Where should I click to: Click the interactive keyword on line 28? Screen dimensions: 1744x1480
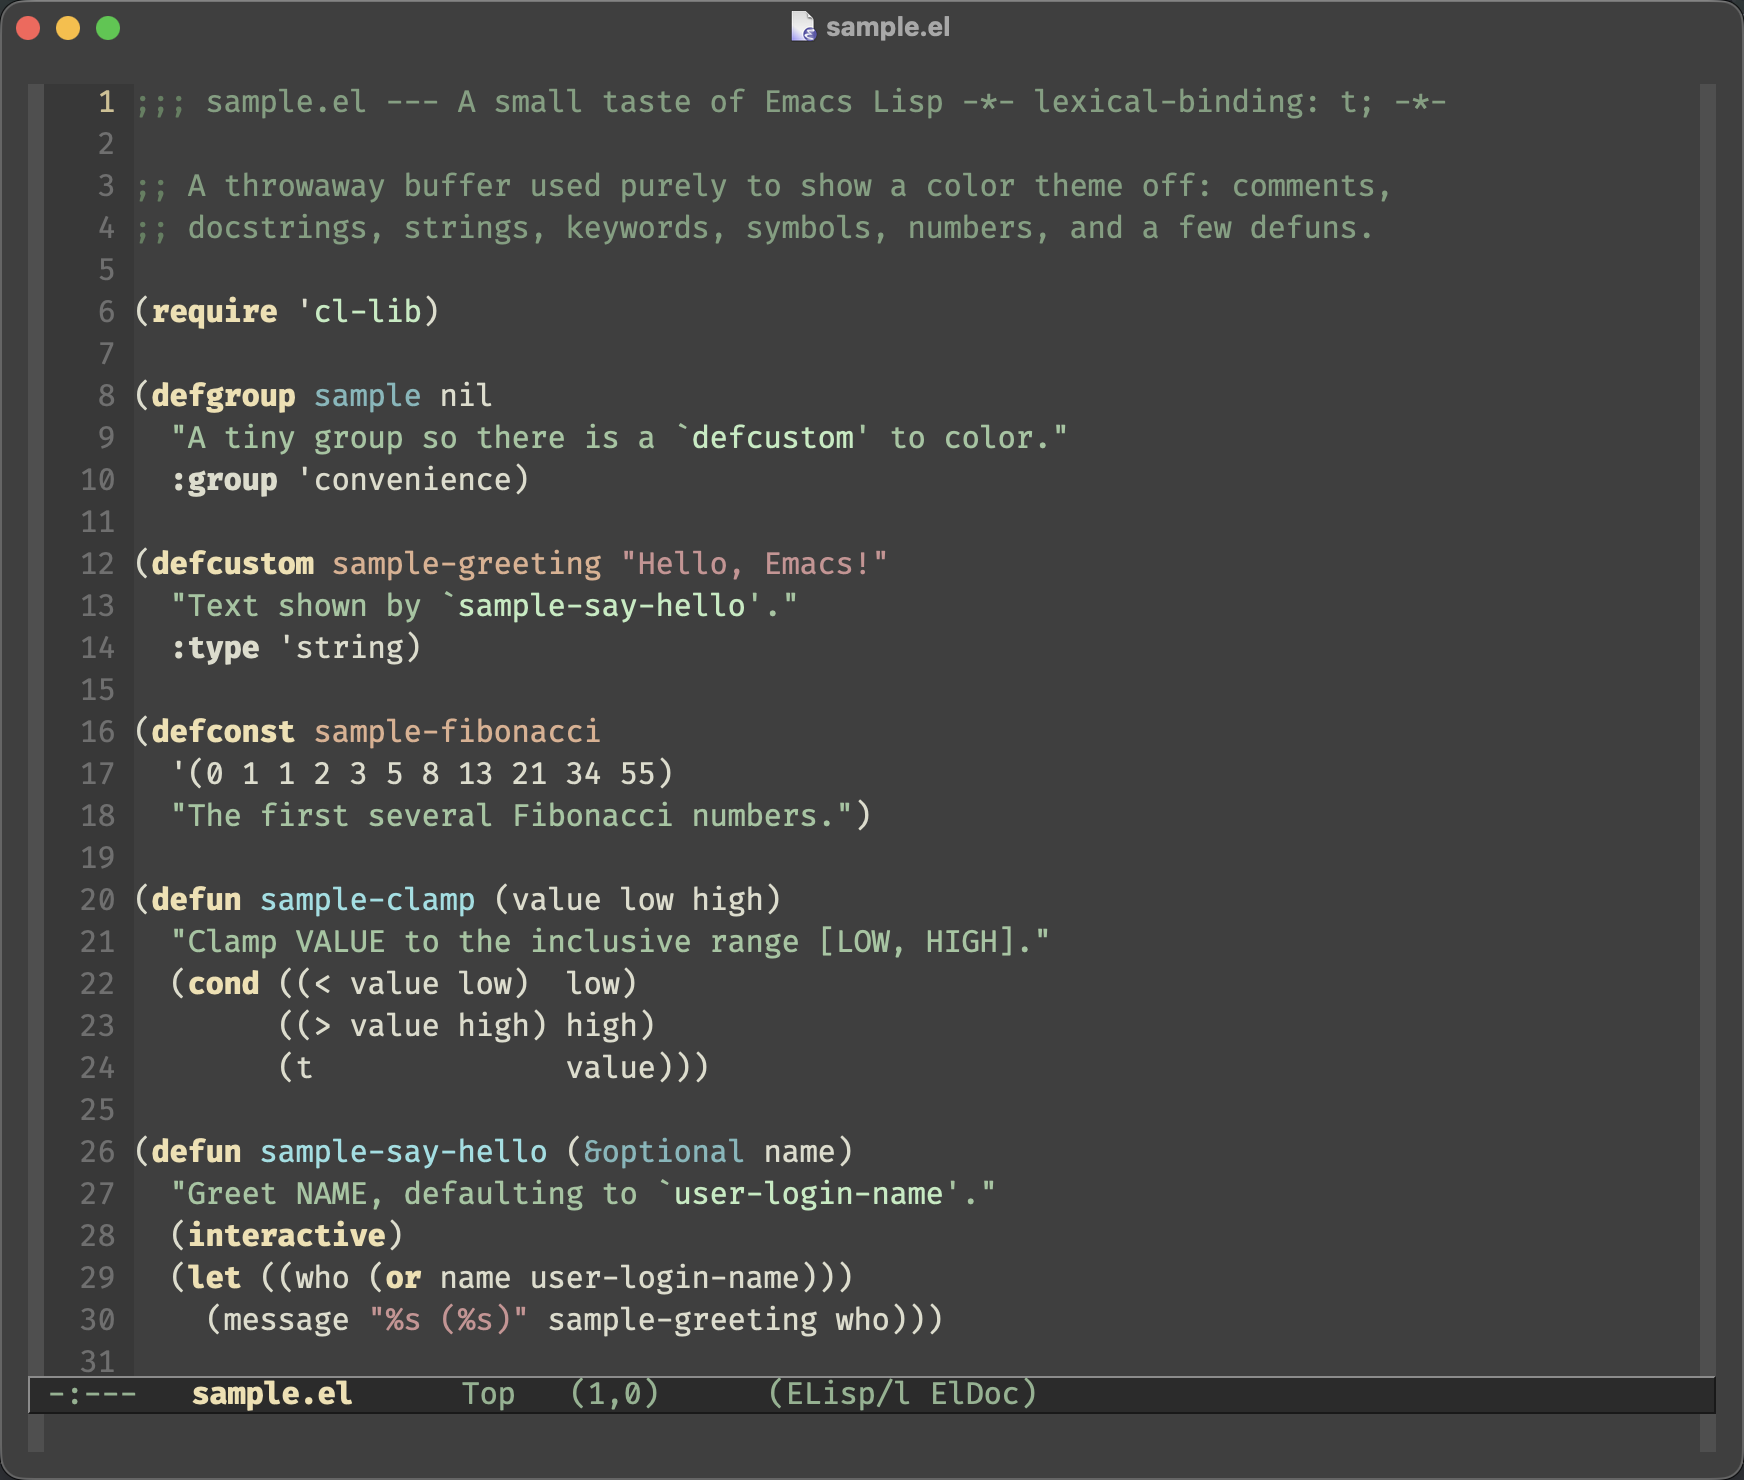click(x=287, y=1236)
